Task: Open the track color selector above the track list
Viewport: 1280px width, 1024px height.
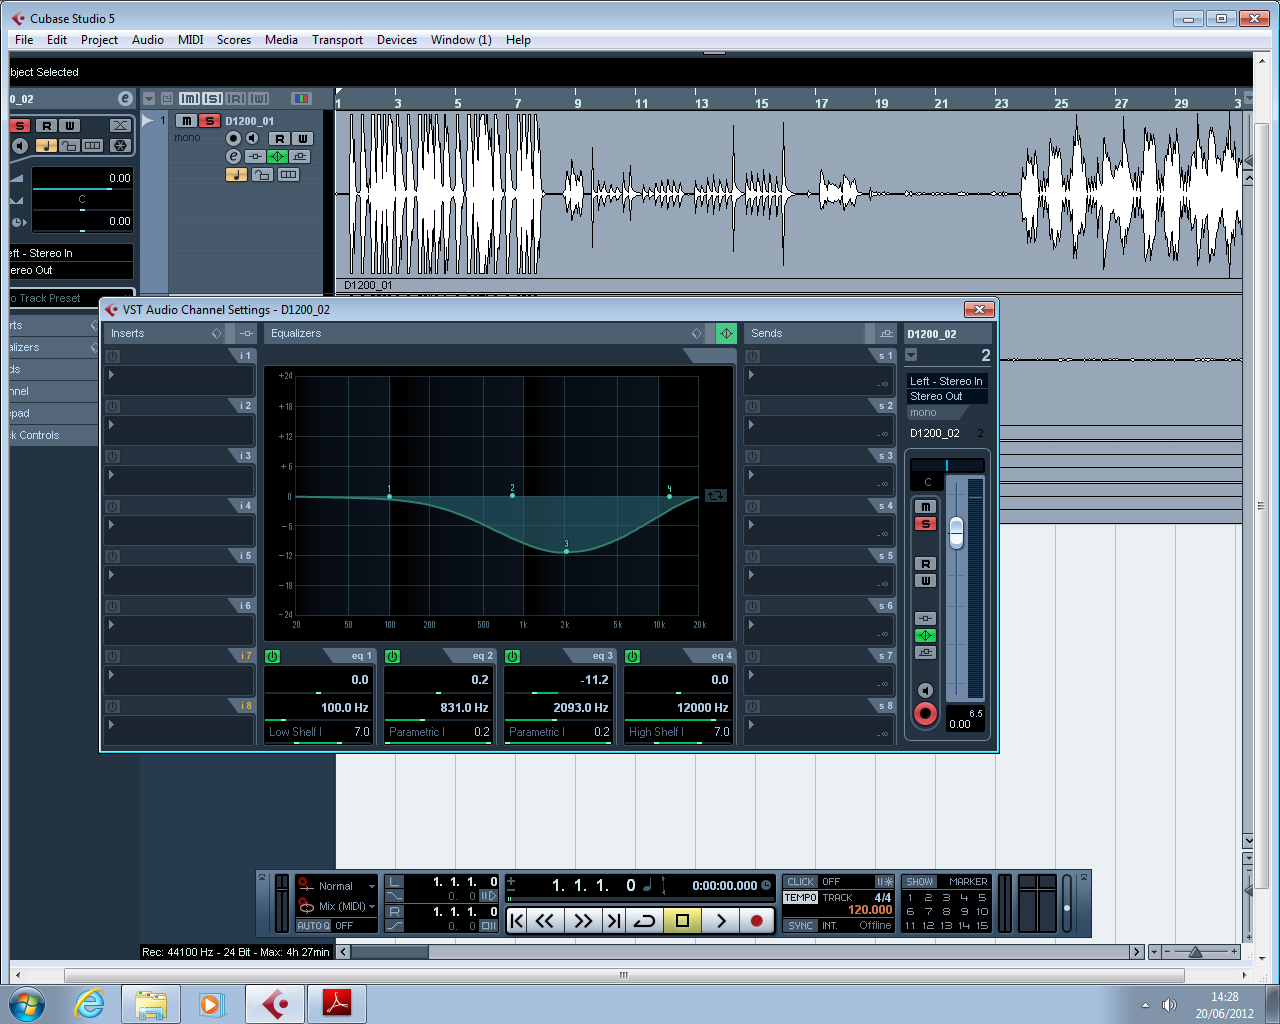Action: click(x=301, y=98)
